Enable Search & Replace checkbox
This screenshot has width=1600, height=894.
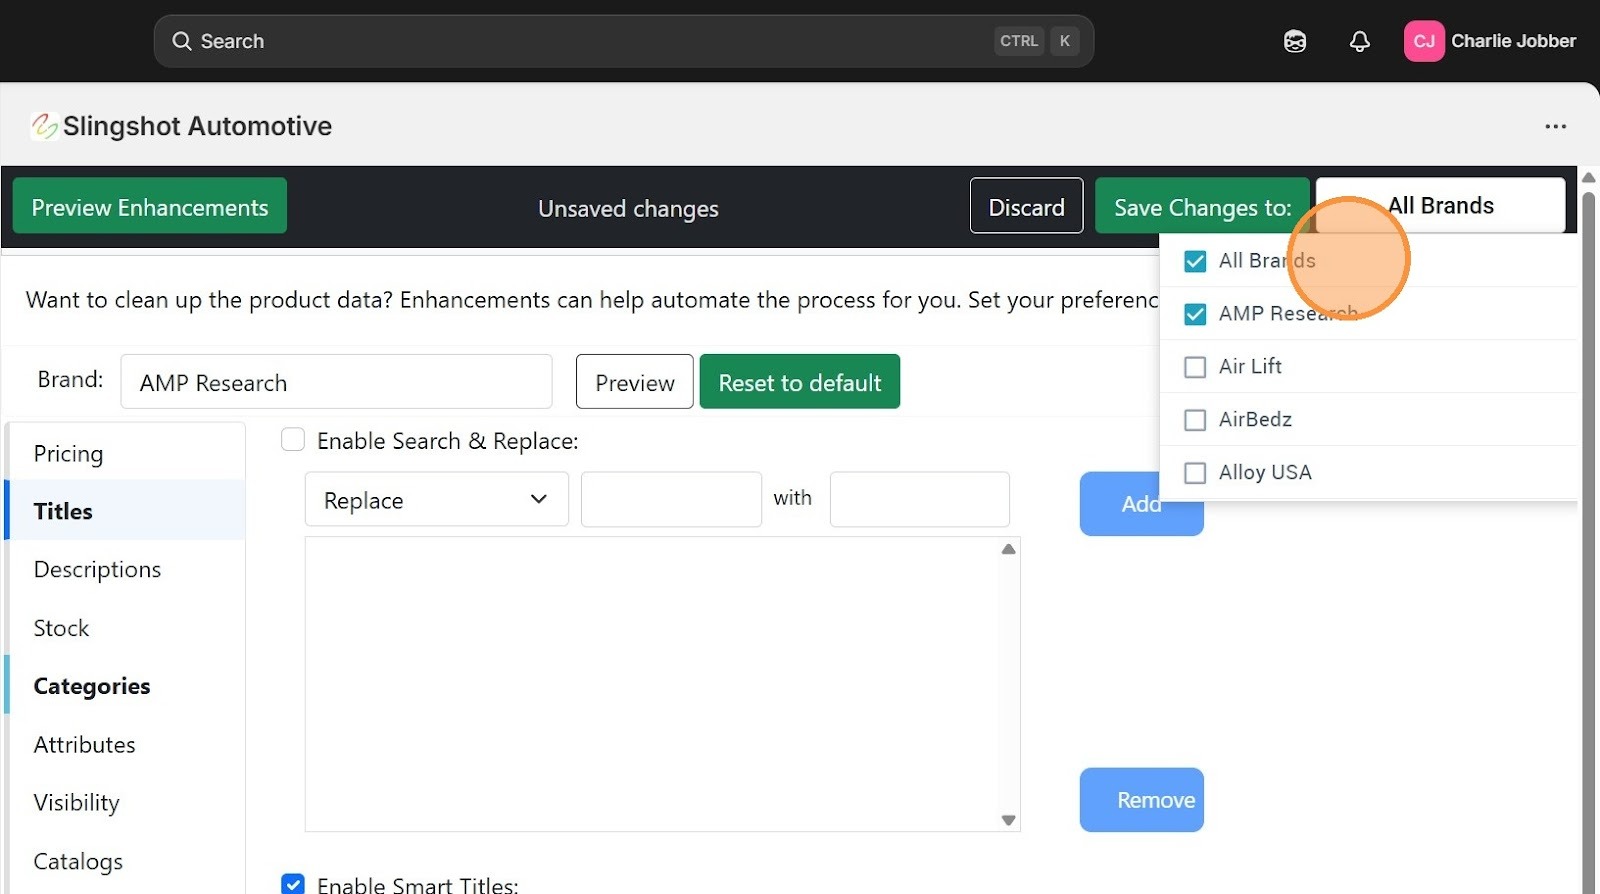click(x=293, y=439)
